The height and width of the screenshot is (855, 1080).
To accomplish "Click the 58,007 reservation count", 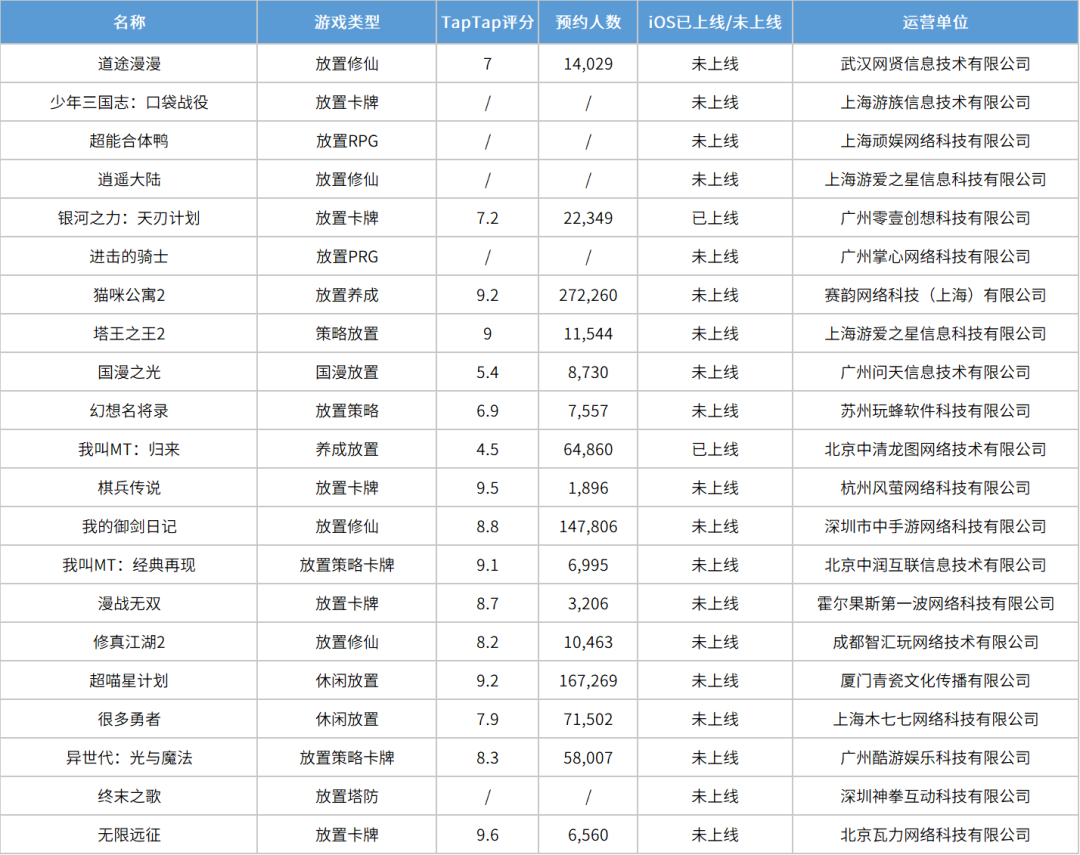I will pos(588,758).
